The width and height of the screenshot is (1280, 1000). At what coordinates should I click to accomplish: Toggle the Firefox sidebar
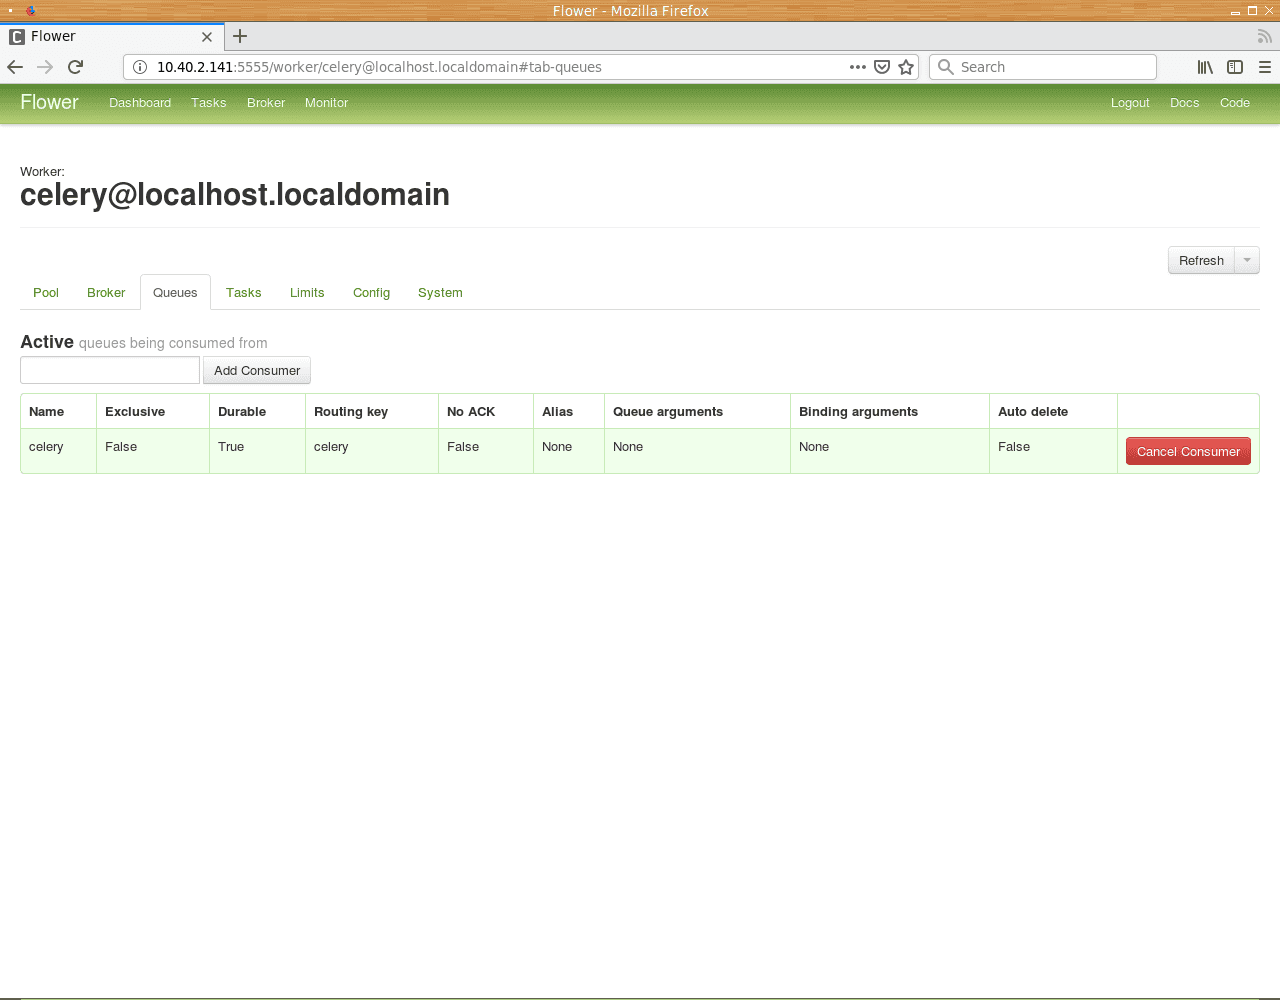1235,67
